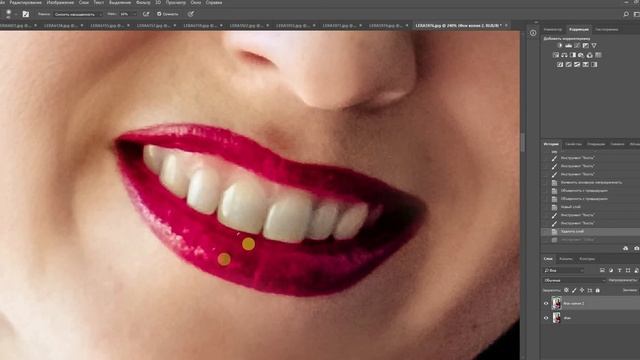The width and height of the screenshot is (640, 360).
Task: Open blend mode dropdown Обычные
Action: point(574,280)
